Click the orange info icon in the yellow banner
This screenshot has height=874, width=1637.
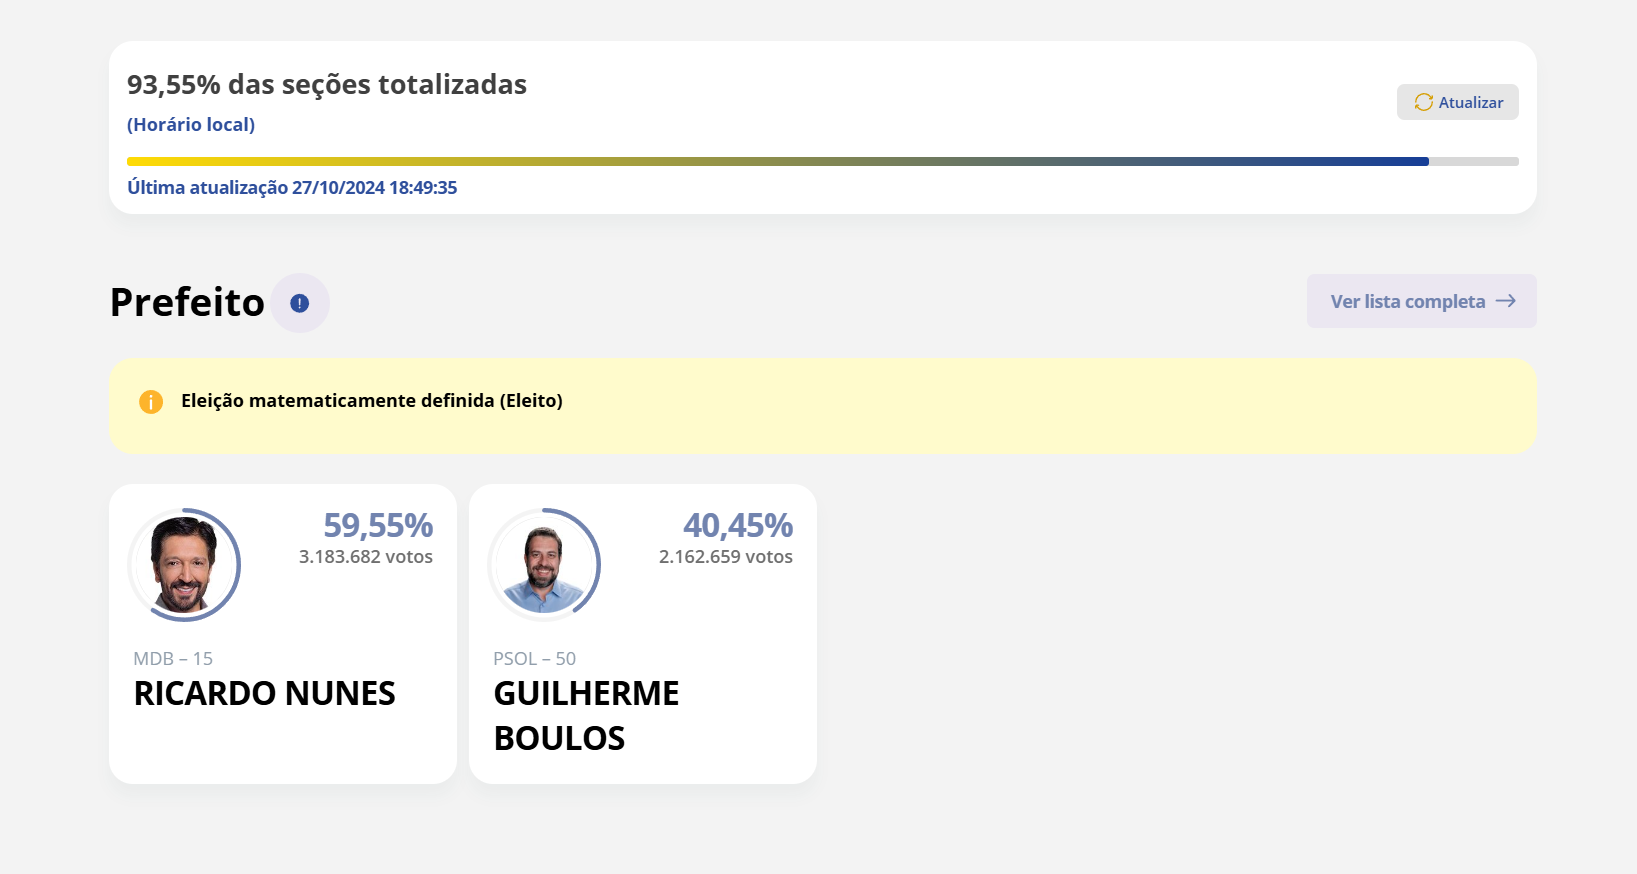tap(151, 402)
